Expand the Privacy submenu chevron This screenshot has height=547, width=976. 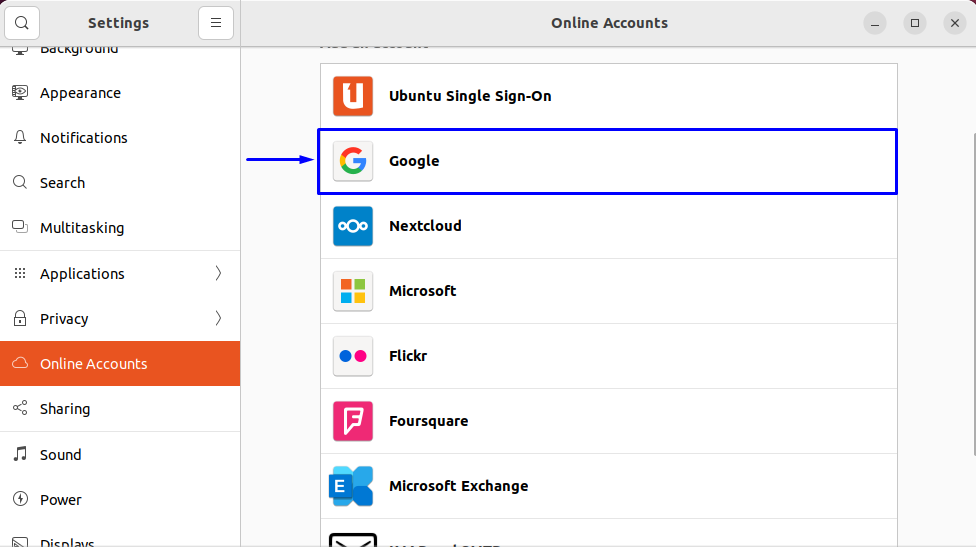pos(218,318)
